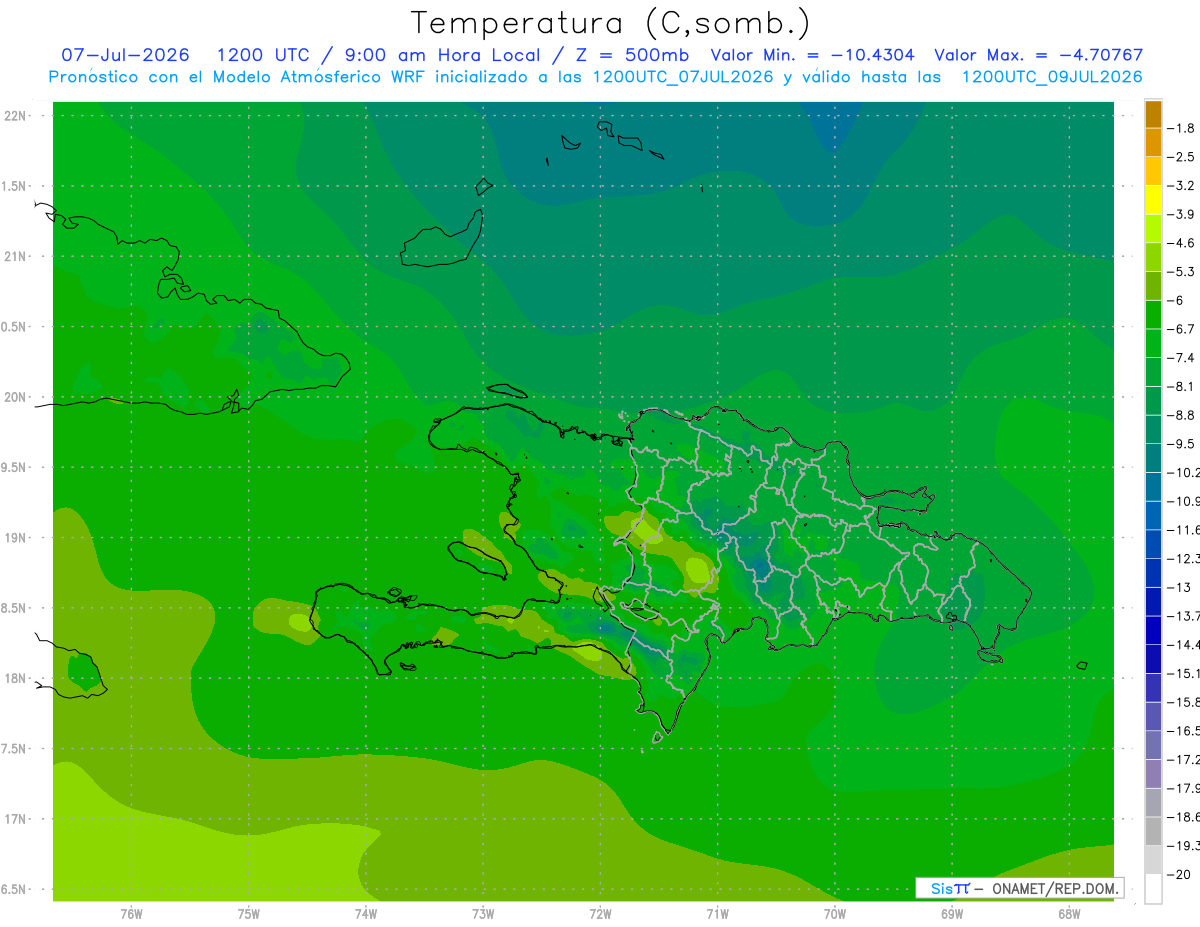Click legend swatch between -17.2 and -17.9
Viewport: 1200px width, 927px height.
click(x=1153, y=773)
